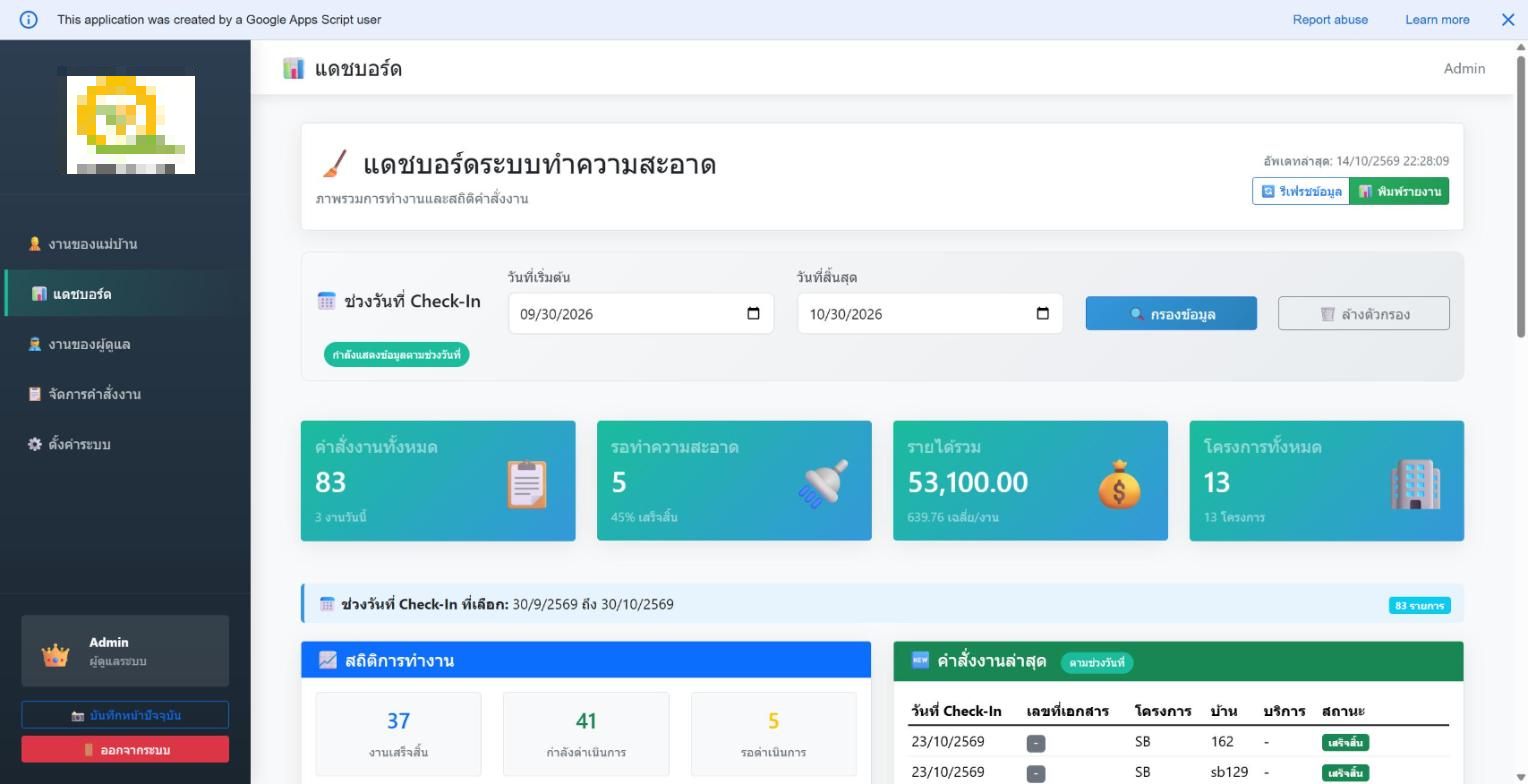Click the ล้างตัวกรอง clear filter button

click(x=1364, y=314)
